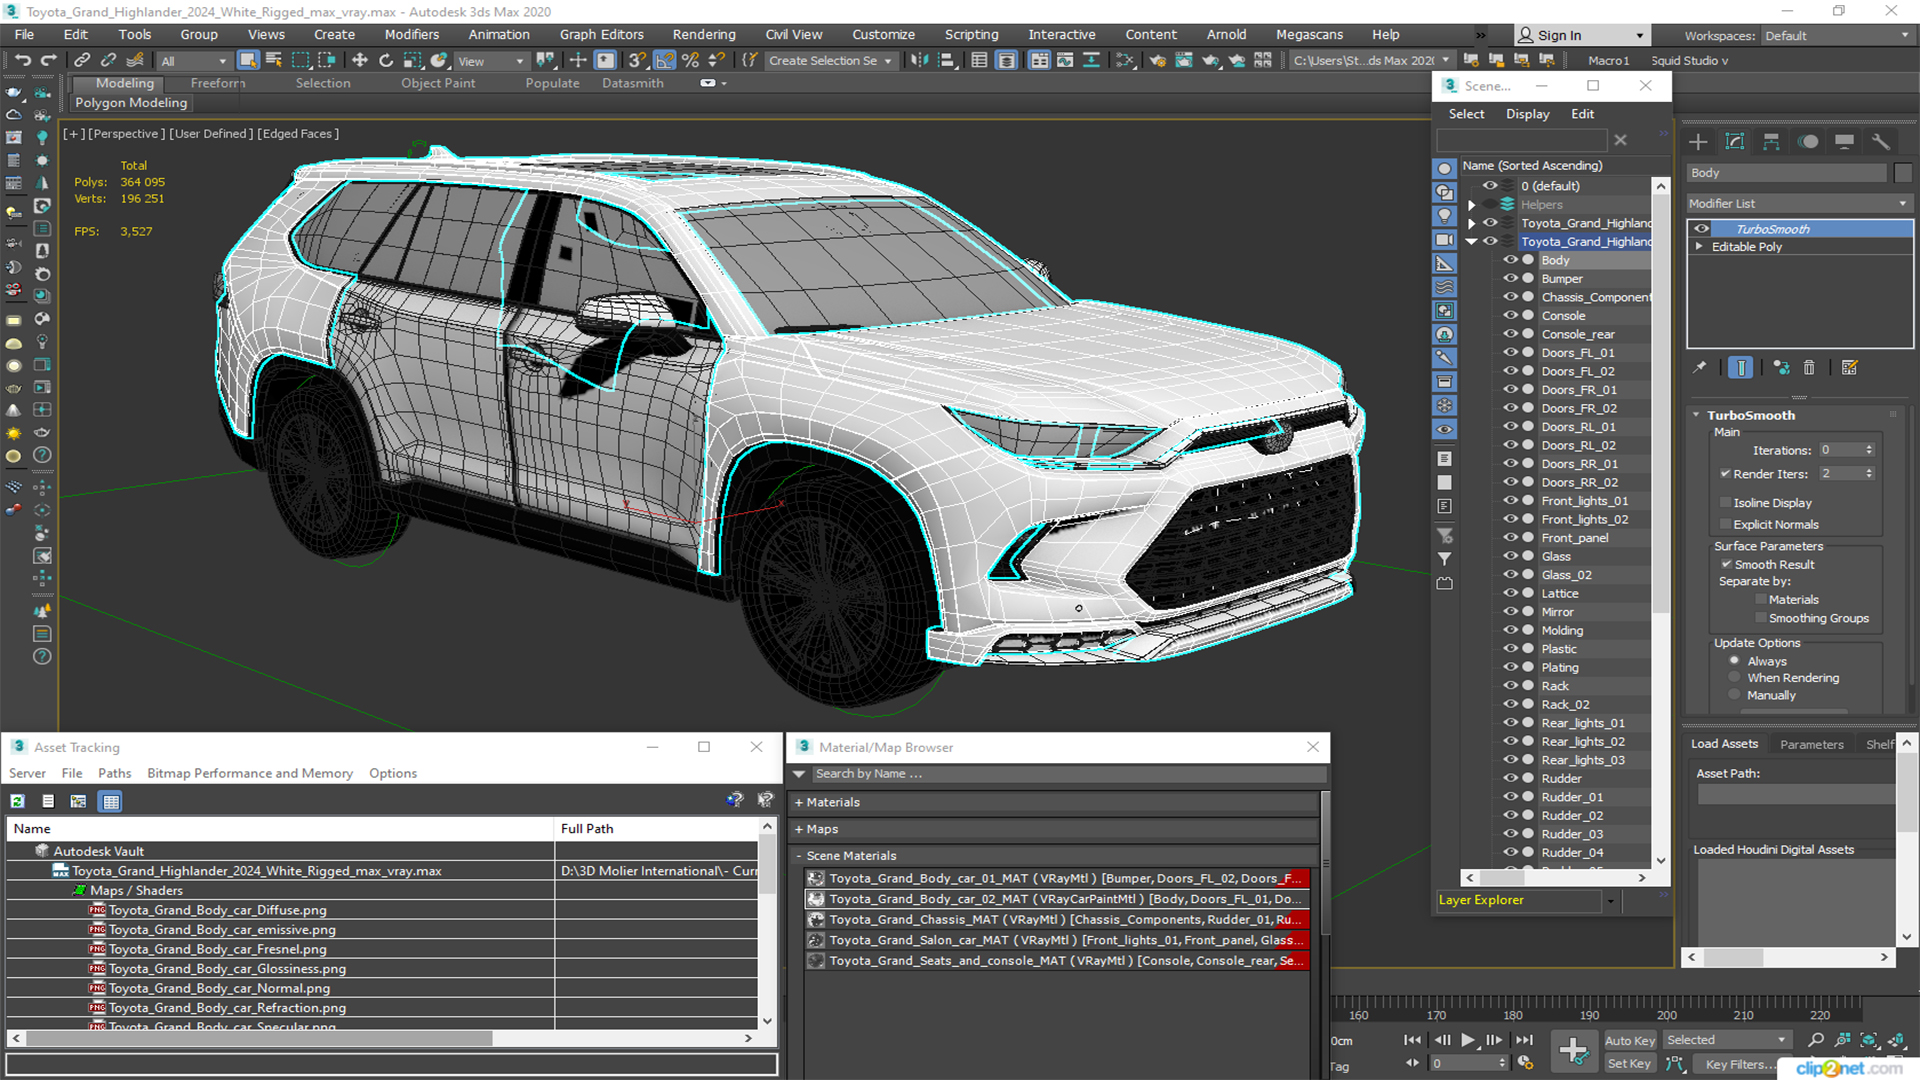This screenshot has height=1080, width=1920.
Task: Expand the Editable Poly stack entry
Action: 1699,247
